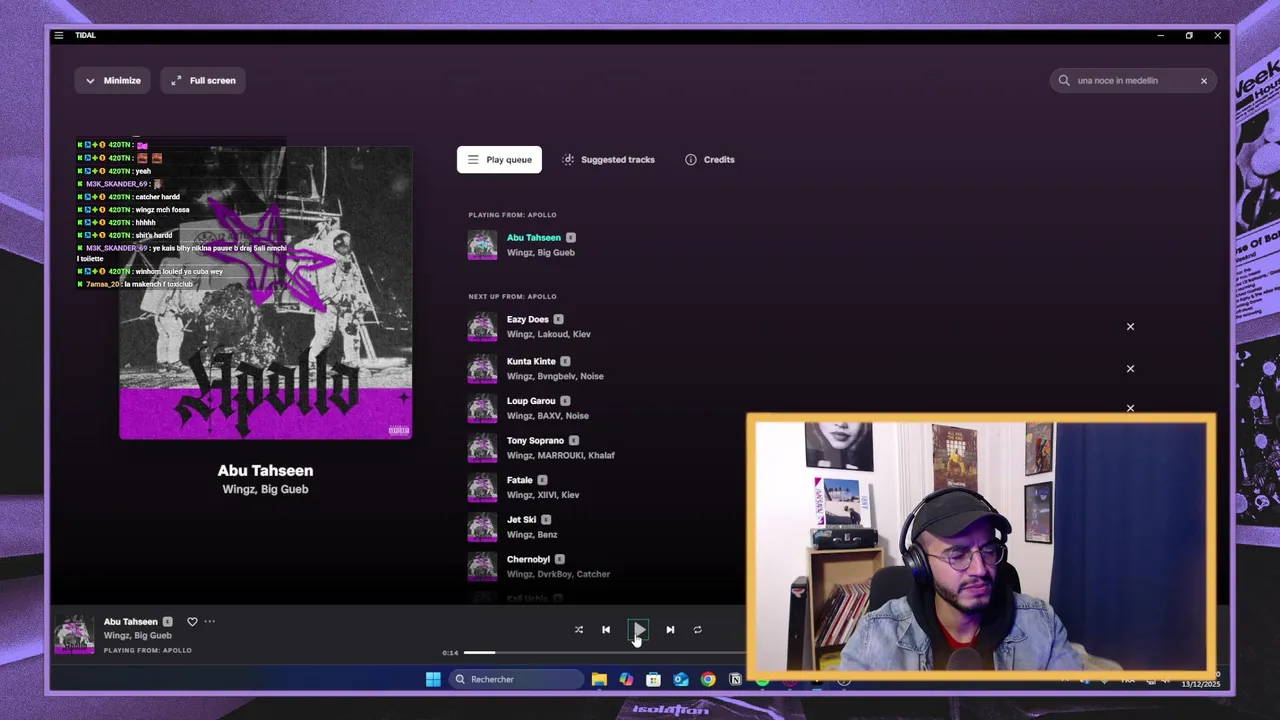Open artists Wingz, Lakoud, Kiev under Eazy Does
The image size is (1280, 720).
click(x=548, y=334)
